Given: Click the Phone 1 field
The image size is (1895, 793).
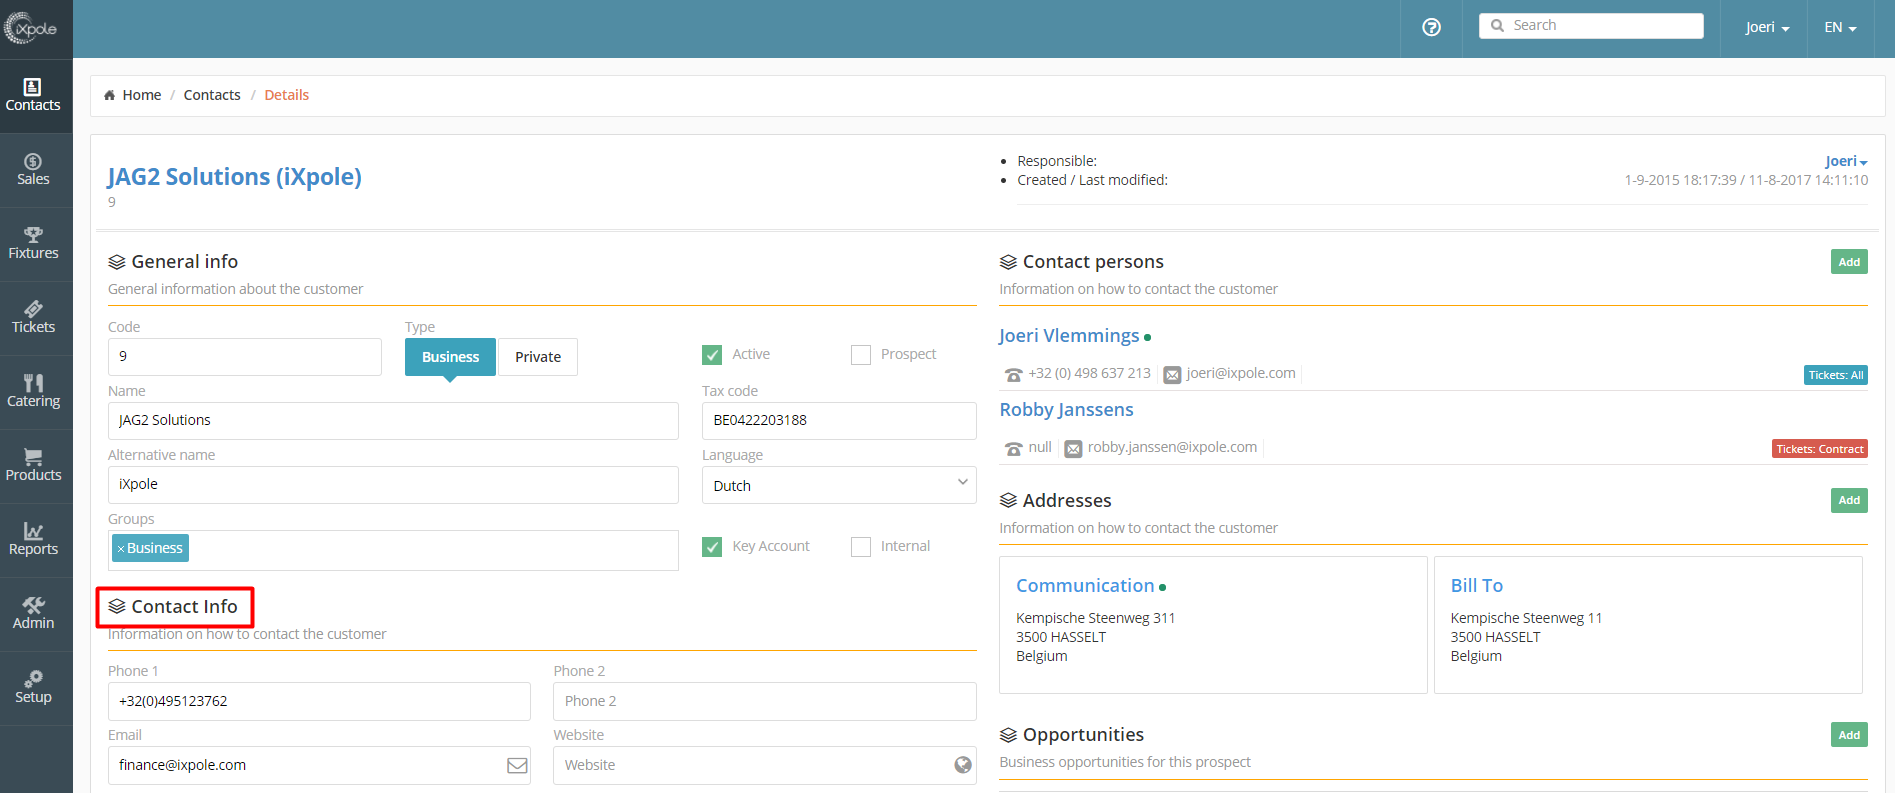Looking at the screenshot, I should (319, 701).
